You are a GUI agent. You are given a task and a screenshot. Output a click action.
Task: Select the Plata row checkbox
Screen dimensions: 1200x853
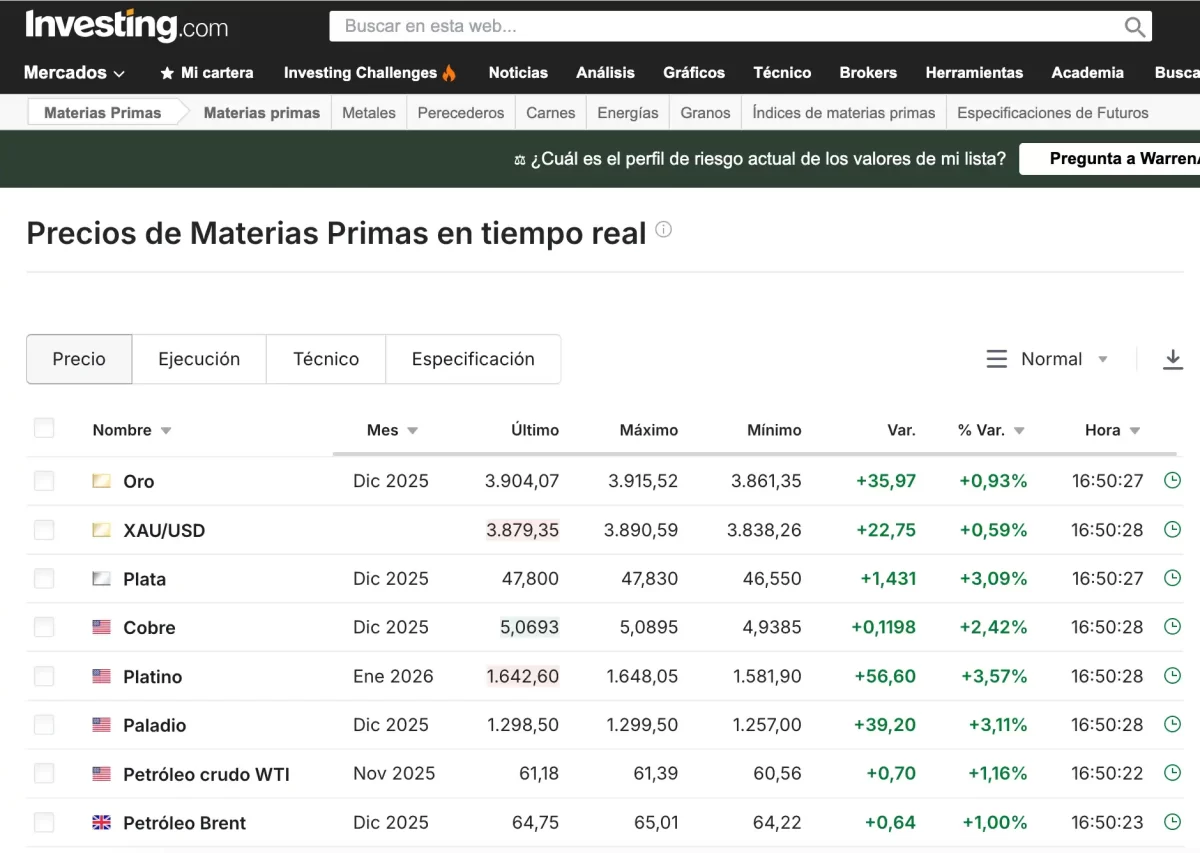click(x=44, y=579)
